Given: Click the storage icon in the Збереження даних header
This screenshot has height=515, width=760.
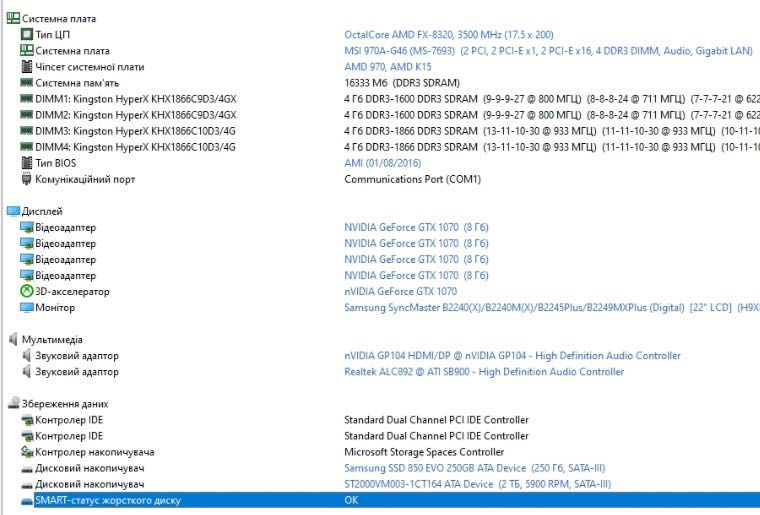Looking at the screenshot, I should pos(14,403).
